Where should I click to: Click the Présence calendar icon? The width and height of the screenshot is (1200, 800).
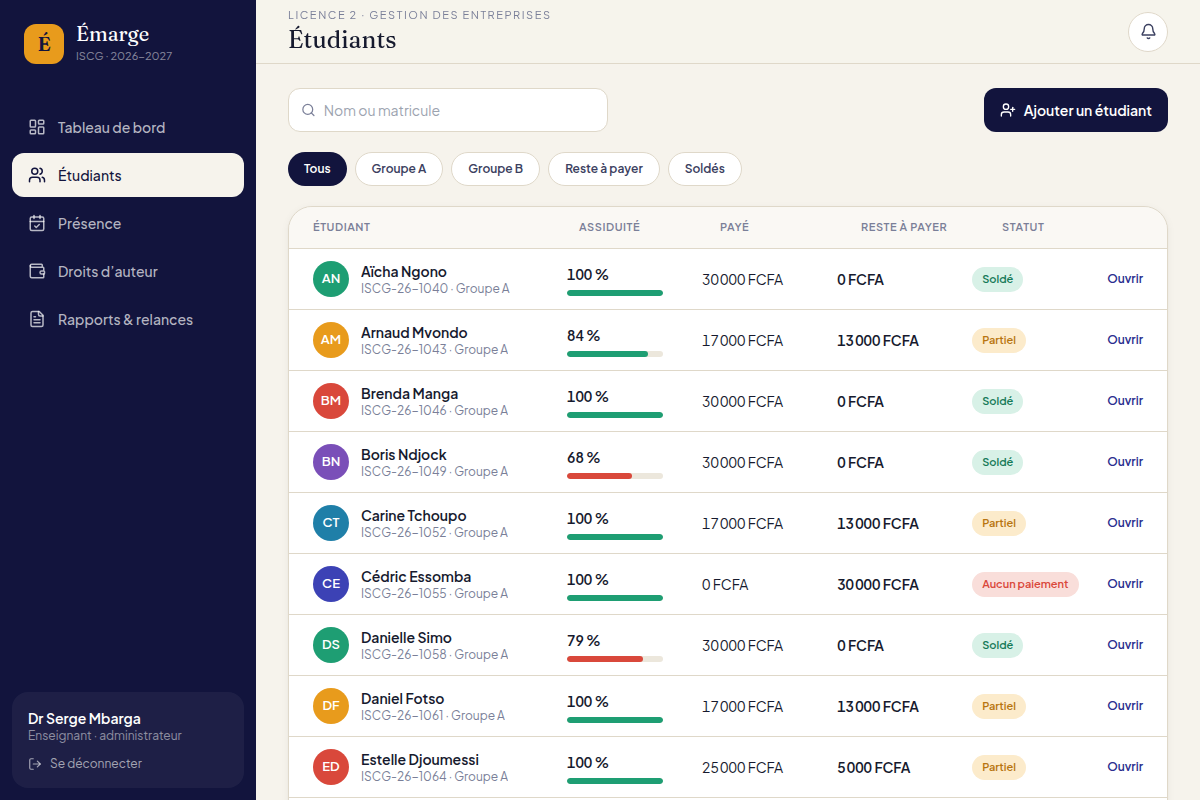coord(37,223)
